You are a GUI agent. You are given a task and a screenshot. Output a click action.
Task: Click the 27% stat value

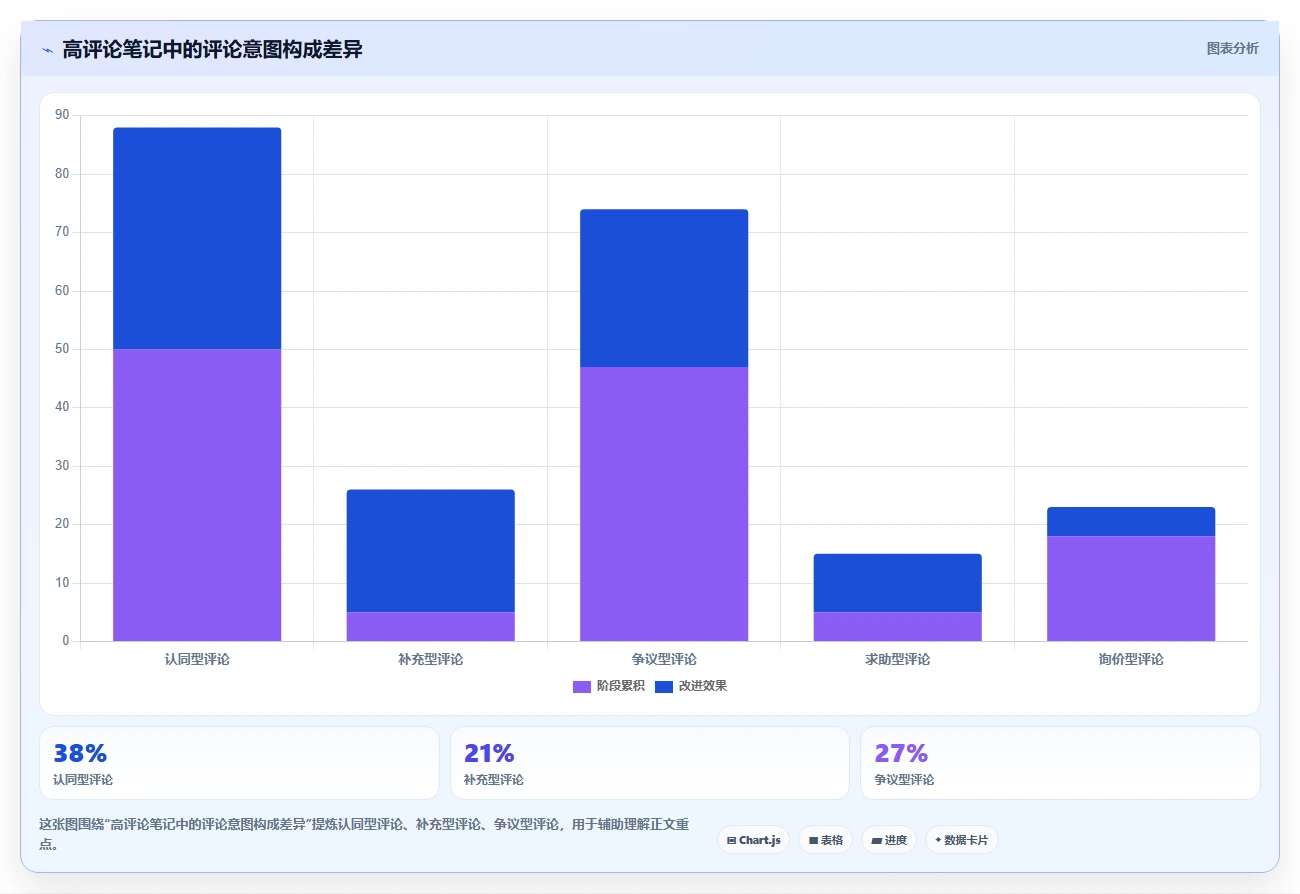click(x=901, y=753)
